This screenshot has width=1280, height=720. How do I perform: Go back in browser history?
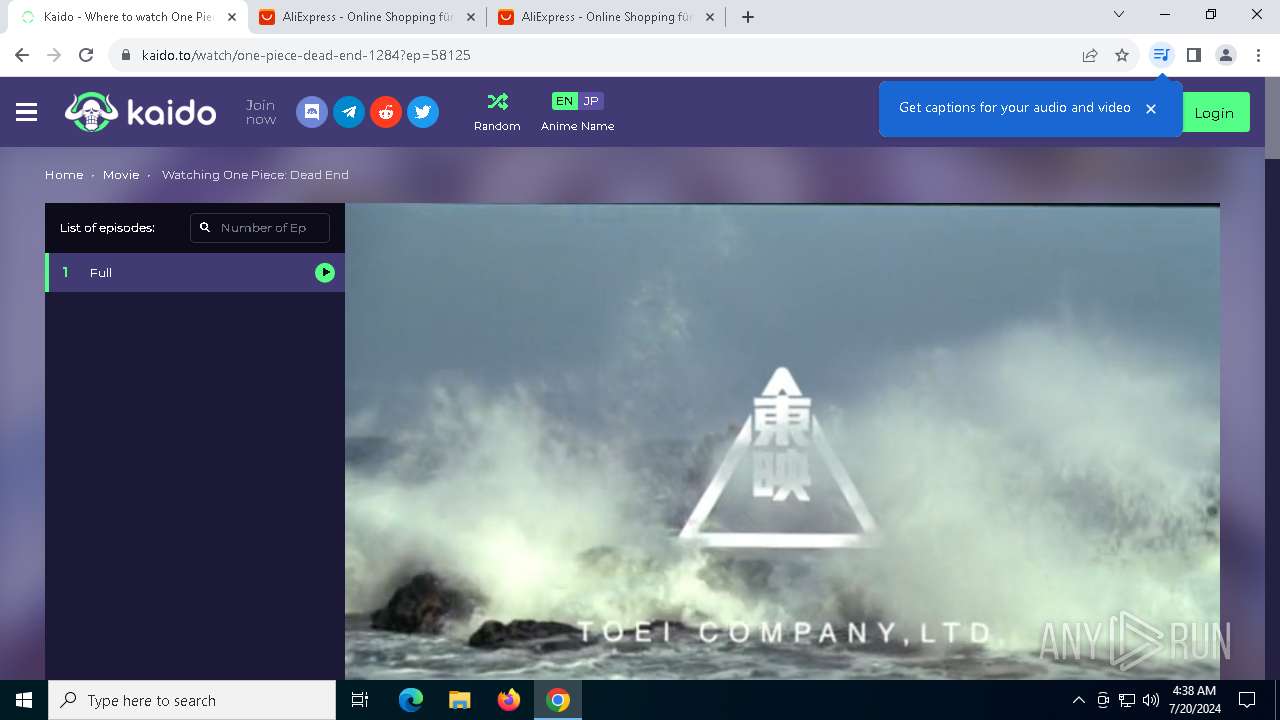(x=22, y=55)
